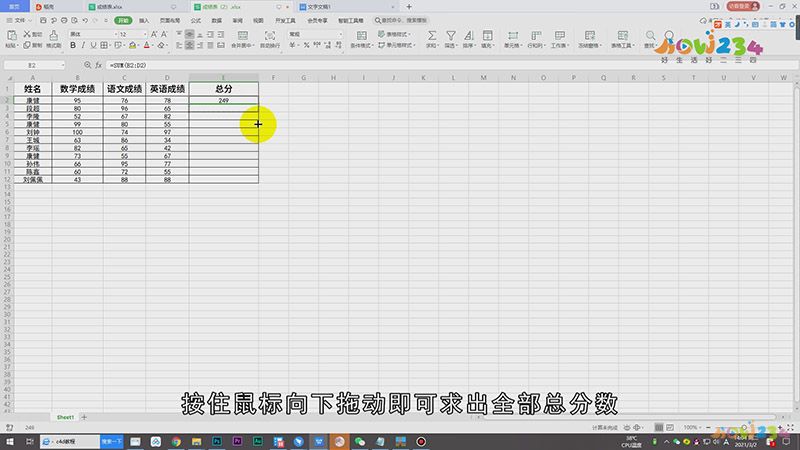The image size is (800, 450).
Task: Switch to the Page Layout (页面布局) tab
Action: (170, 20)
